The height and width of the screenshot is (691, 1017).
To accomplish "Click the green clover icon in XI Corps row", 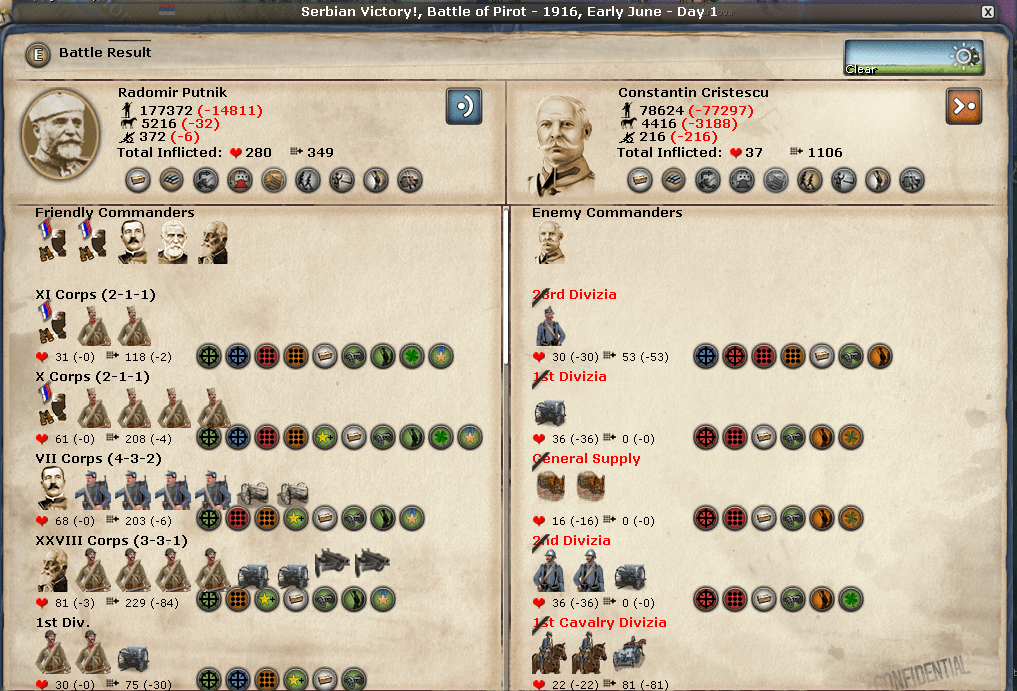I will [x=412, y=356].
